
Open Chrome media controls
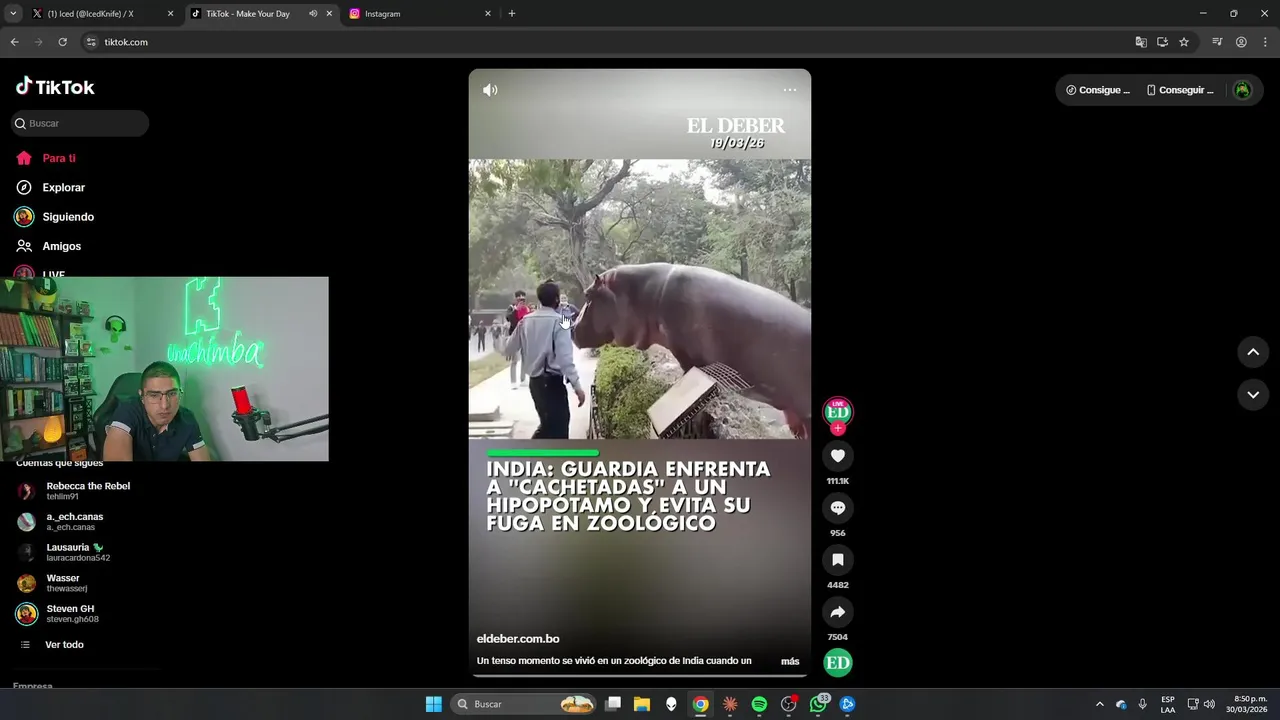[x=1217, y=42]
